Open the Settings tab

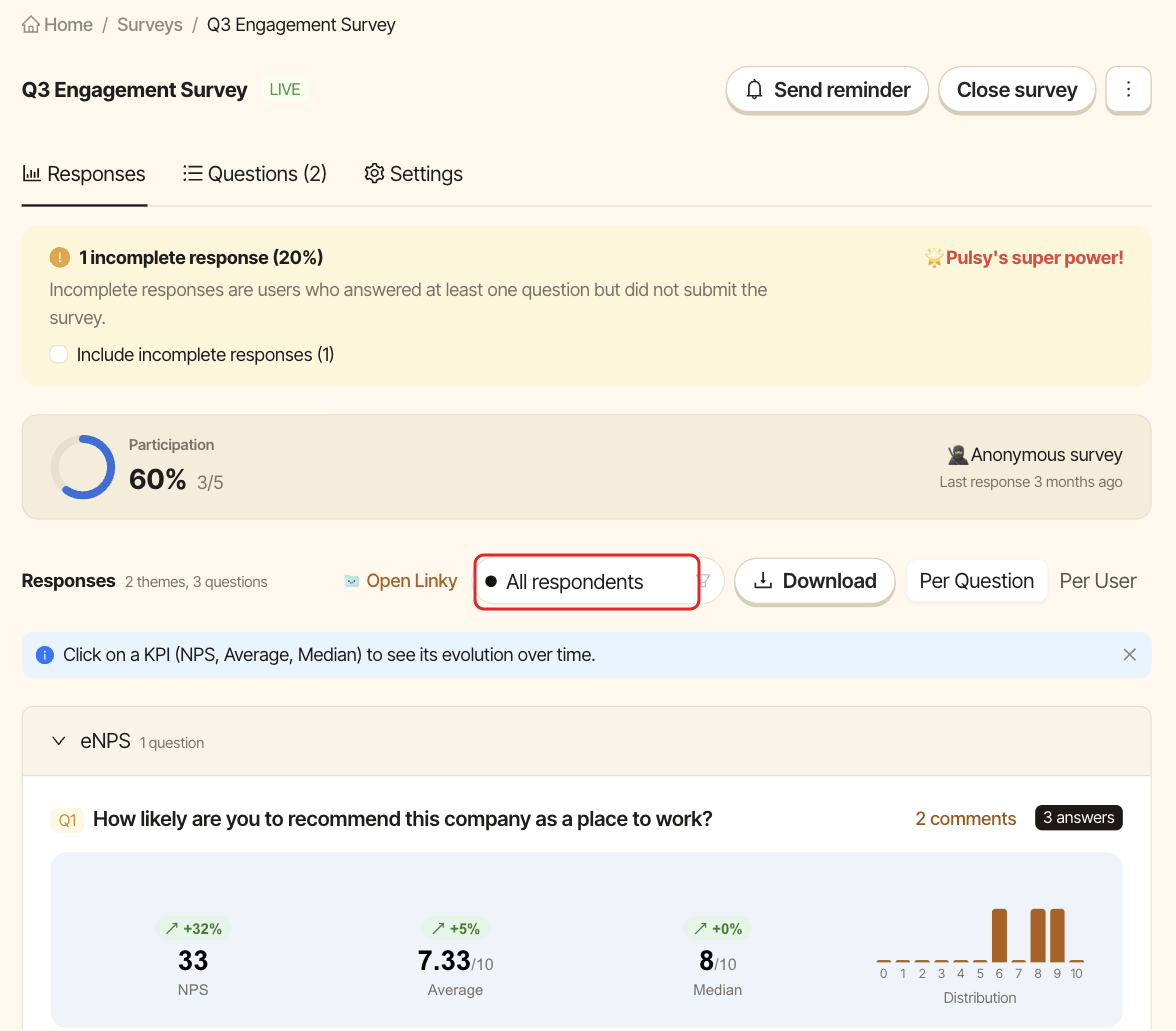413,174
